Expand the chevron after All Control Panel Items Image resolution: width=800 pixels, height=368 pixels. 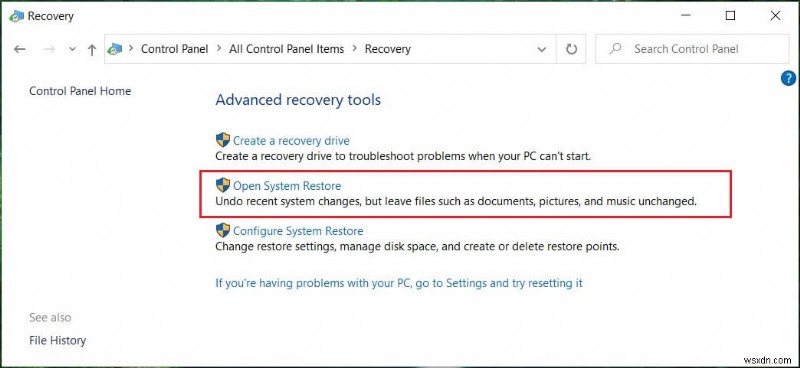(x=355, y=49)
